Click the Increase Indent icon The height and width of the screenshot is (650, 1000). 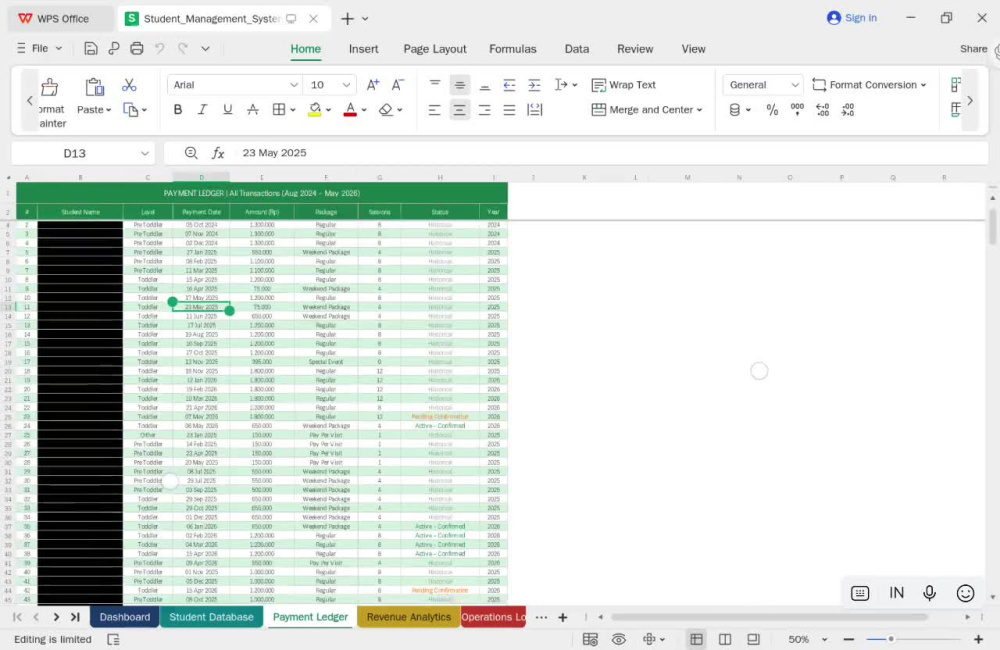[x=534, y=85]
